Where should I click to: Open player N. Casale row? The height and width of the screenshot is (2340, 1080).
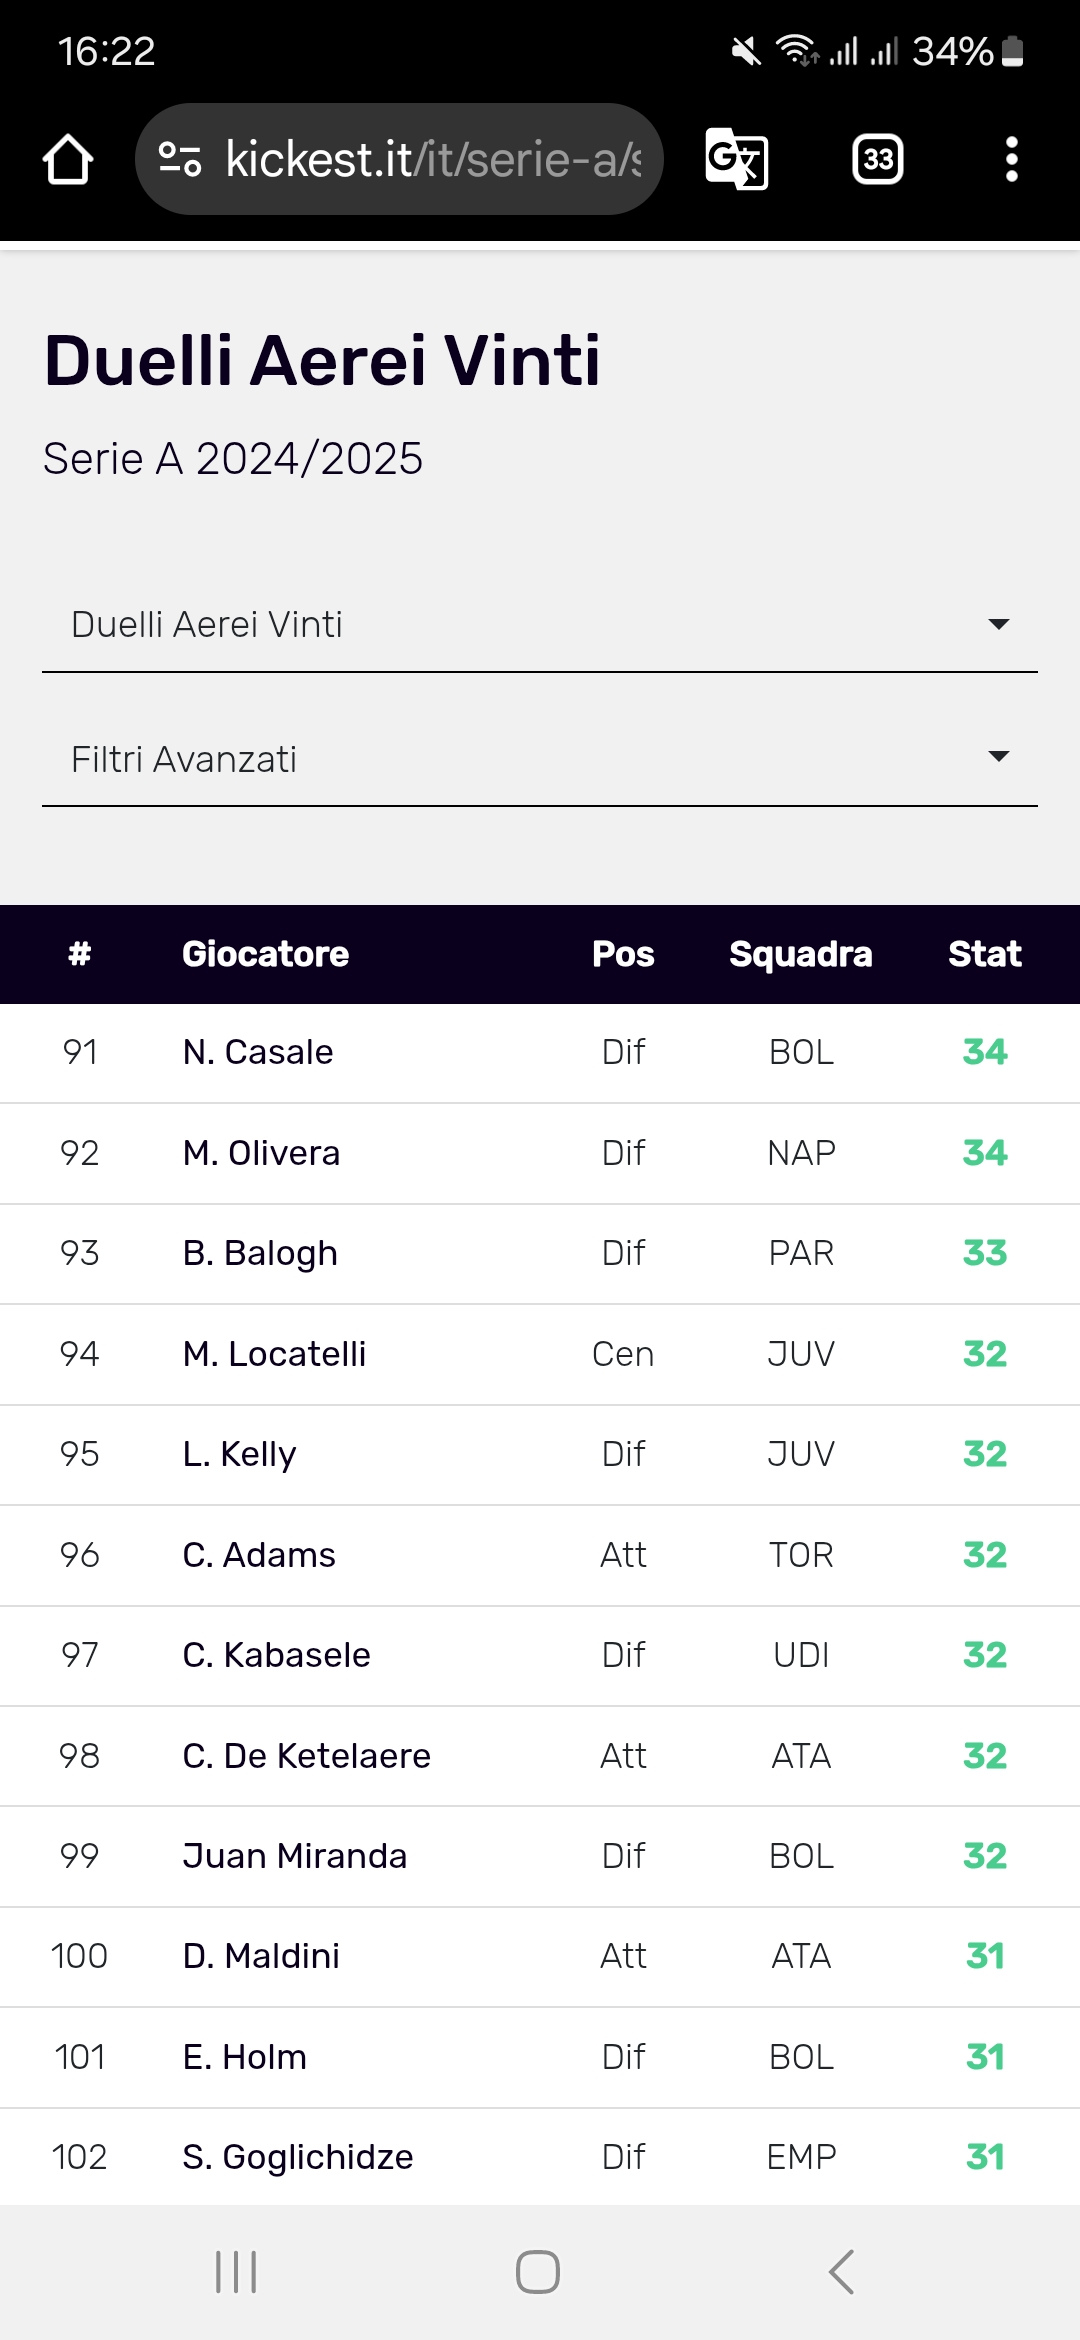[x=540, y=1053]
